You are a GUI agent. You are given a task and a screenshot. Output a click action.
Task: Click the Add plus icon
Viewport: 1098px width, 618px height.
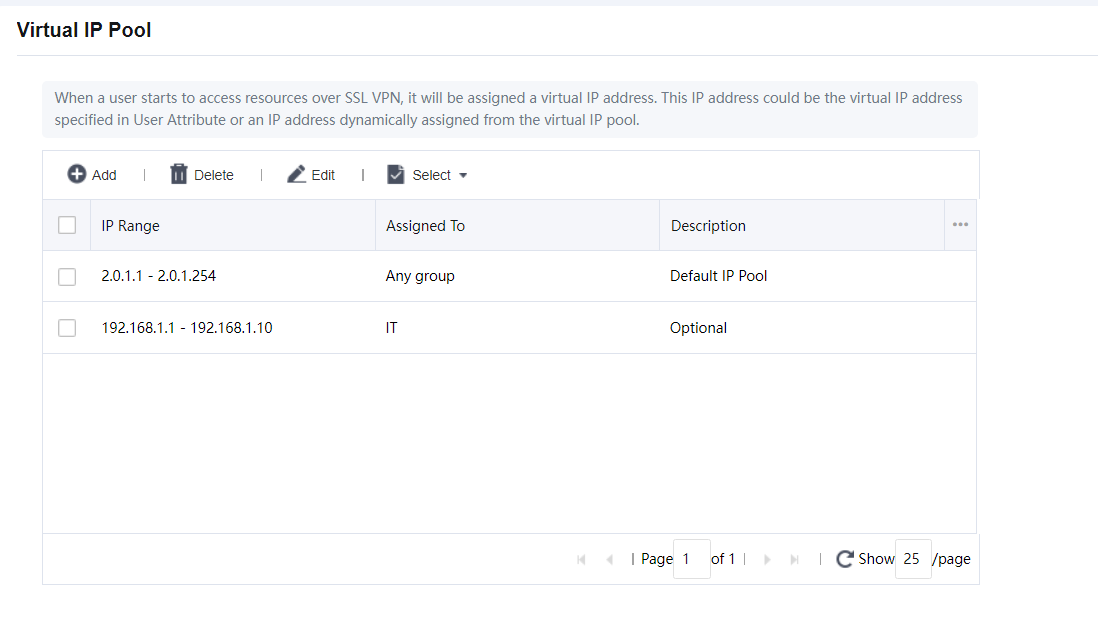pos(77,174)
